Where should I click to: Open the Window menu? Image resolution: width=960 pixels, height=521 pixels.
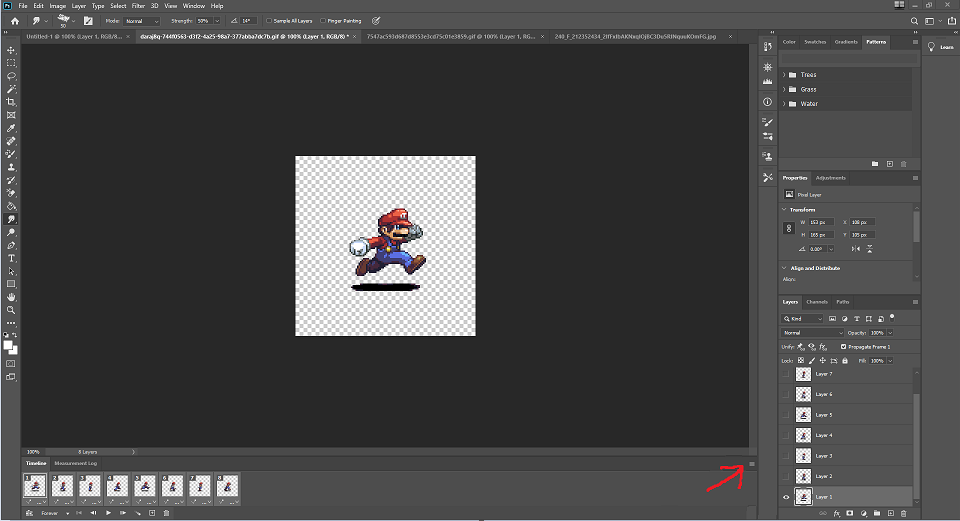pos(194,6)
